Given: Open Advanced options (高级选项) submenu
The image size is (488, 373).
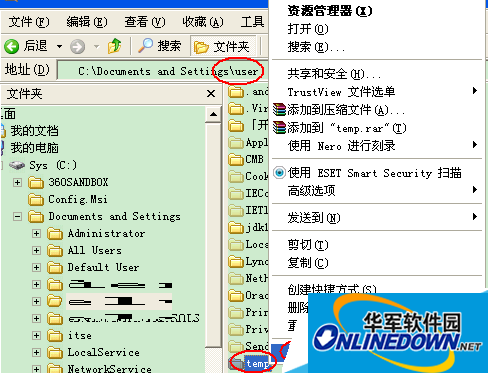Looking at the screenshot, I should 377,191.
